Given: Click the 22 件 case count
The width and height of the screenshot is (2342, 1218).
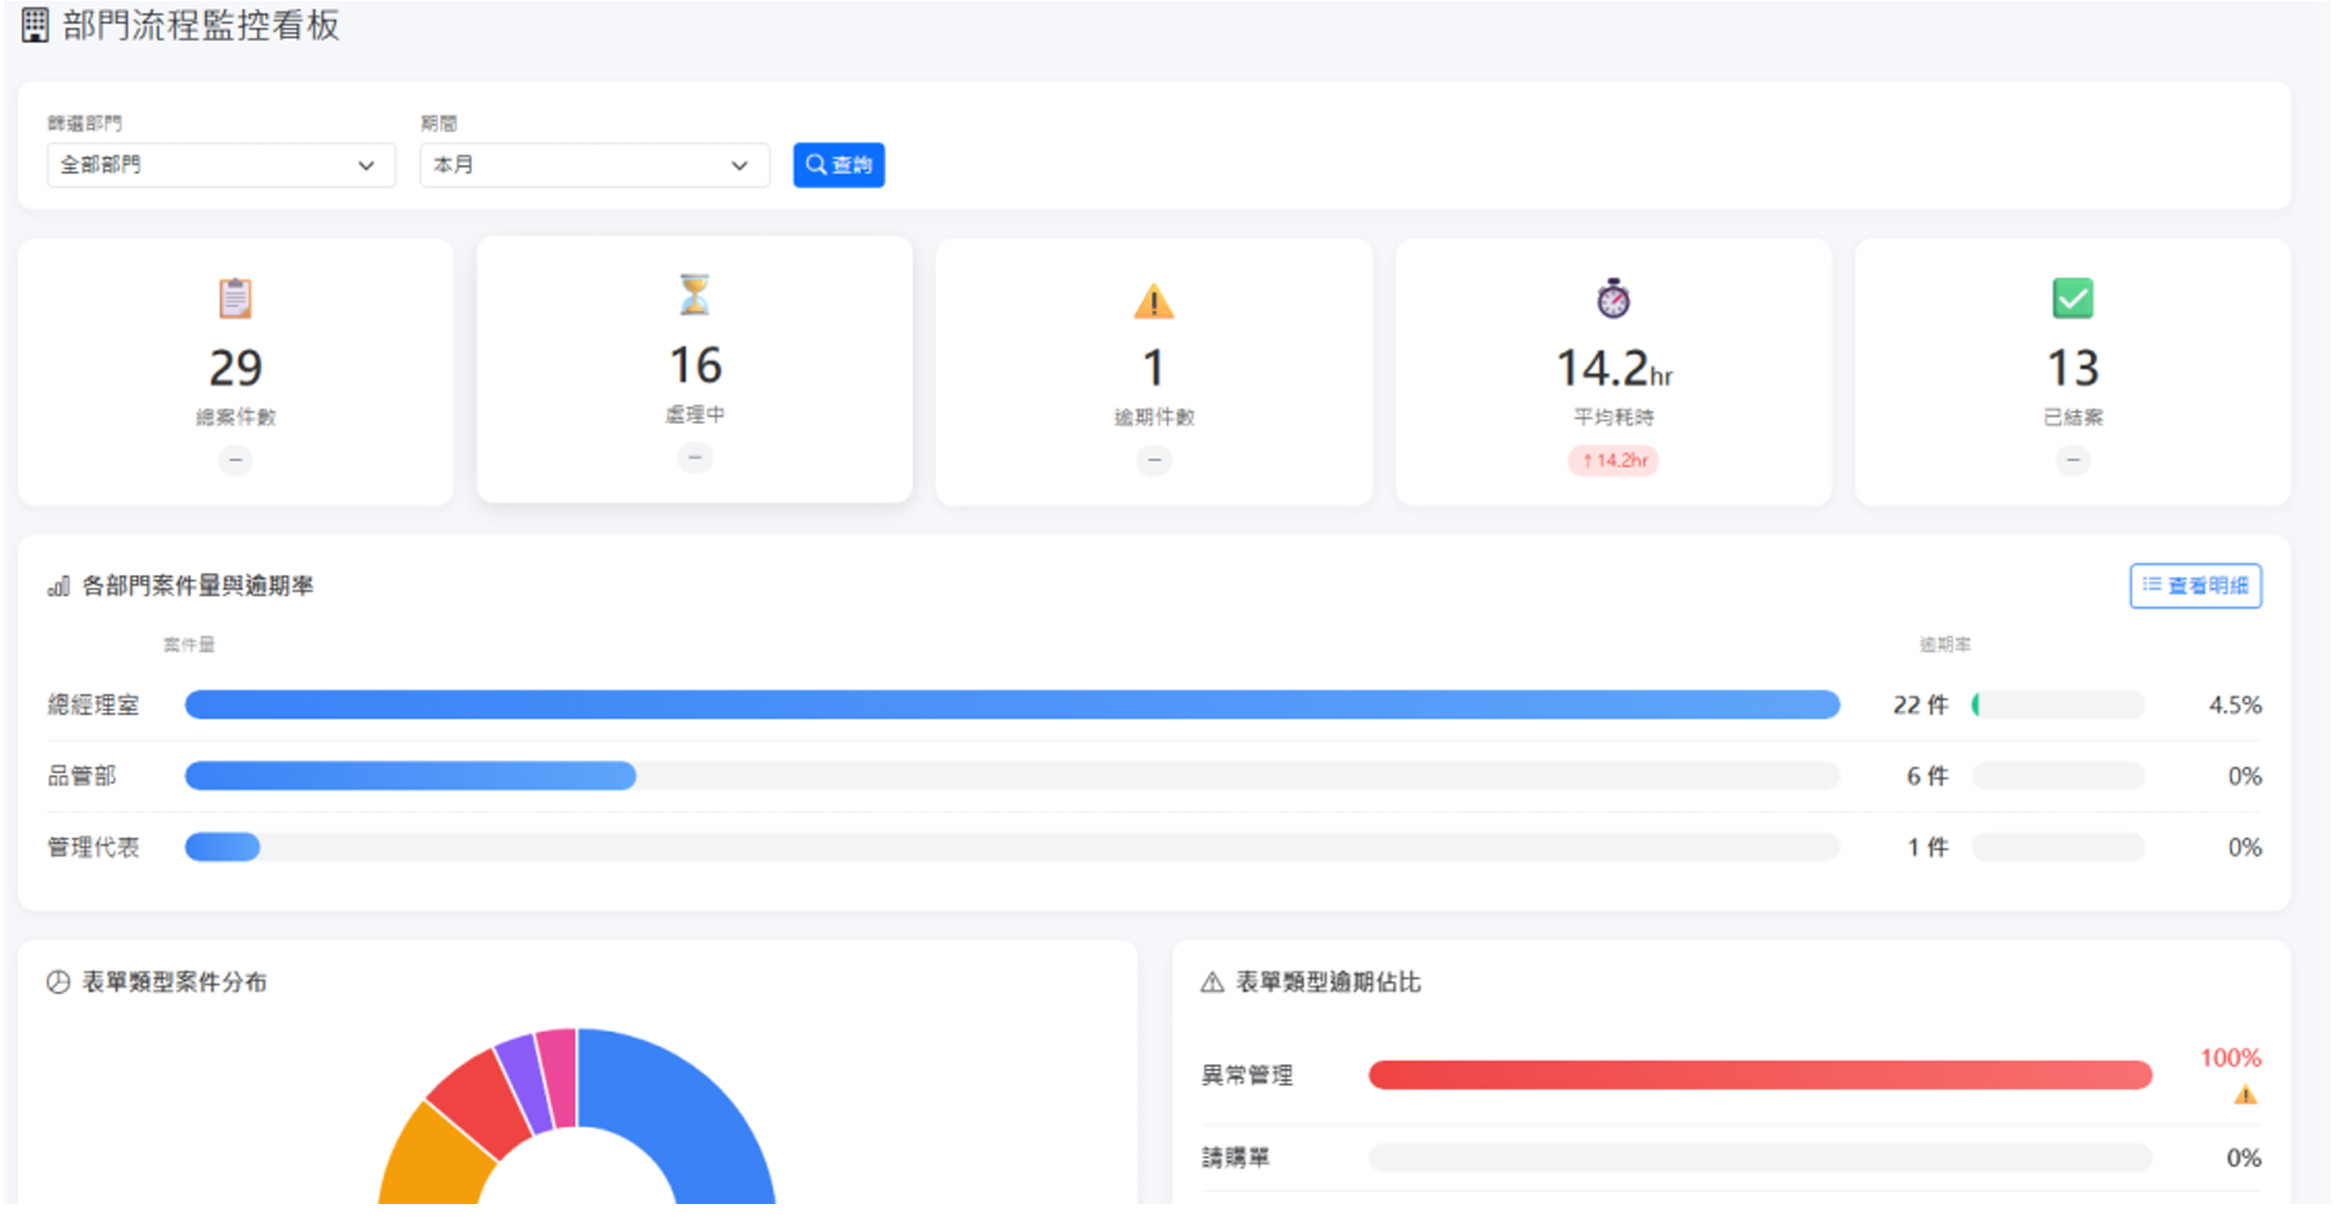Looking at the screenshot, I should [1919, 705].
